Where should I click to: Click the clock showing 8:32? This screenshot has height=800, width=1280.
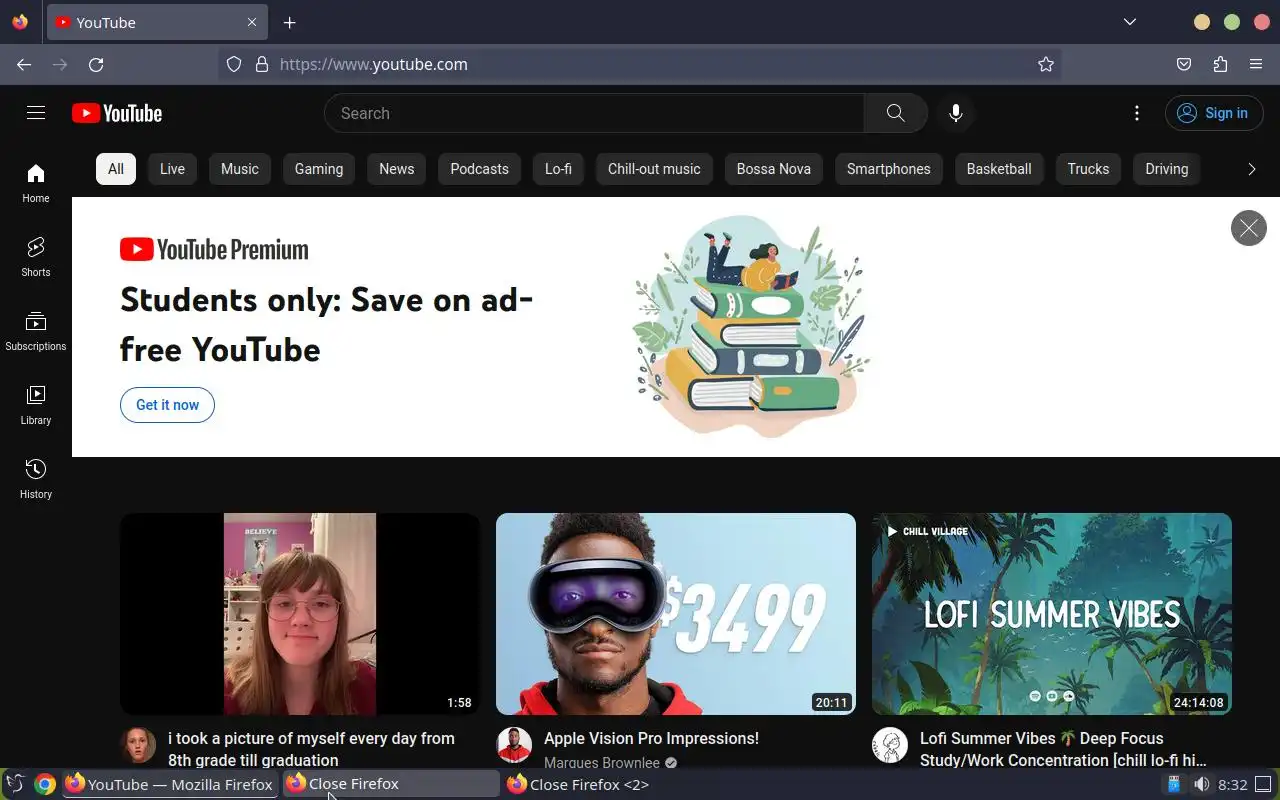[x=1233, y=784]
